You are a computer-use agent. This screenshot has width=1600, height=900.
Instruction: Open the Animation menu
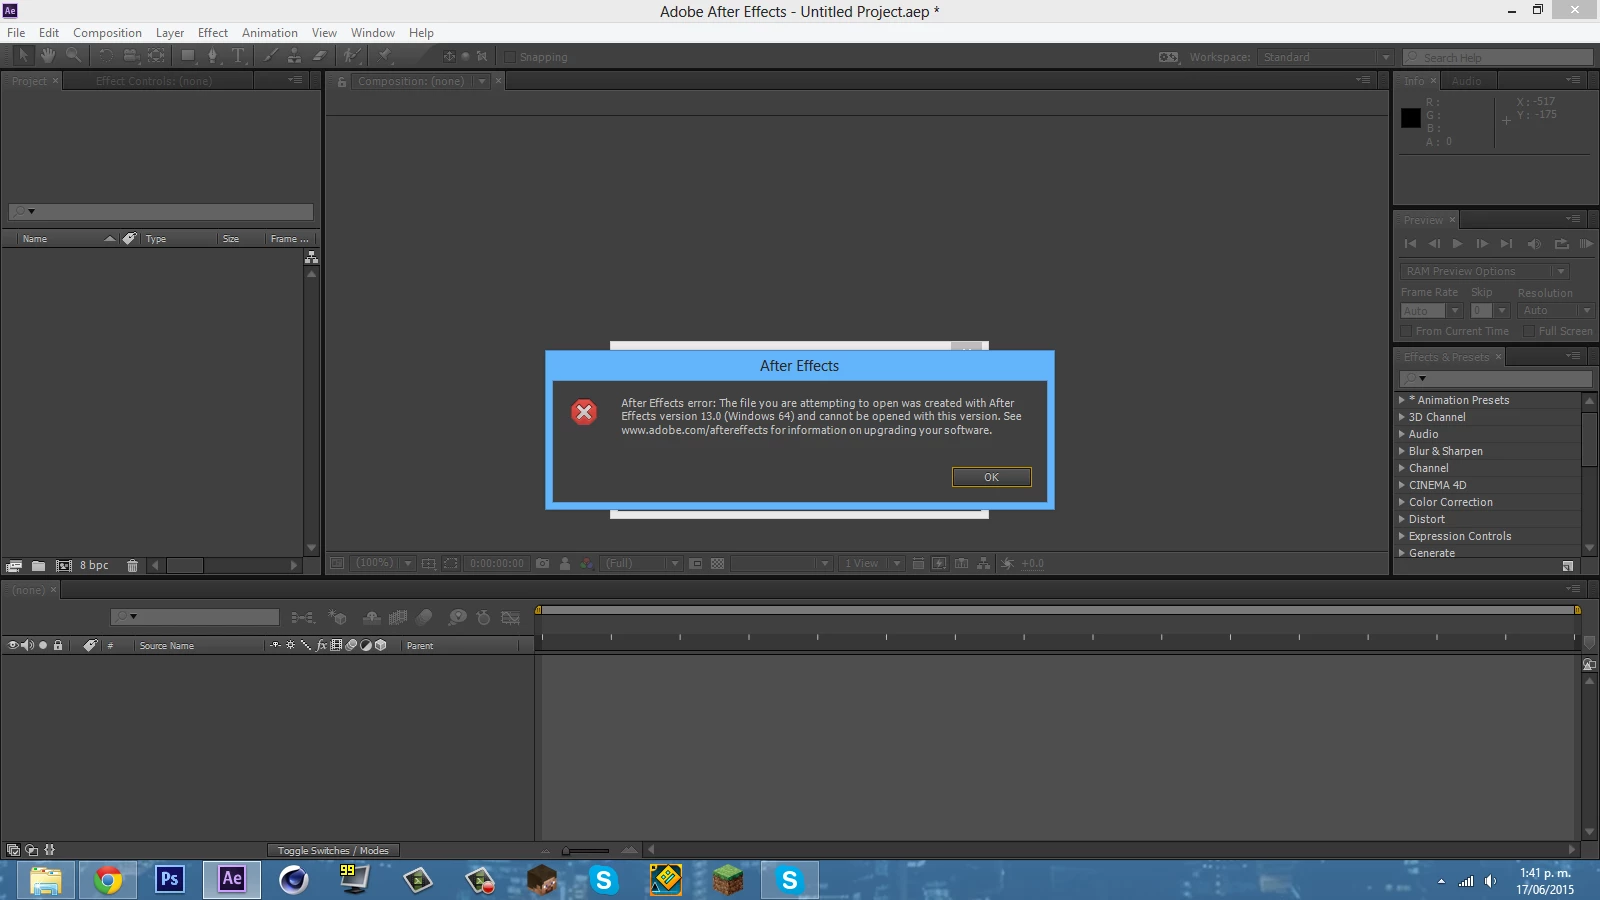(x=270, y=32)
